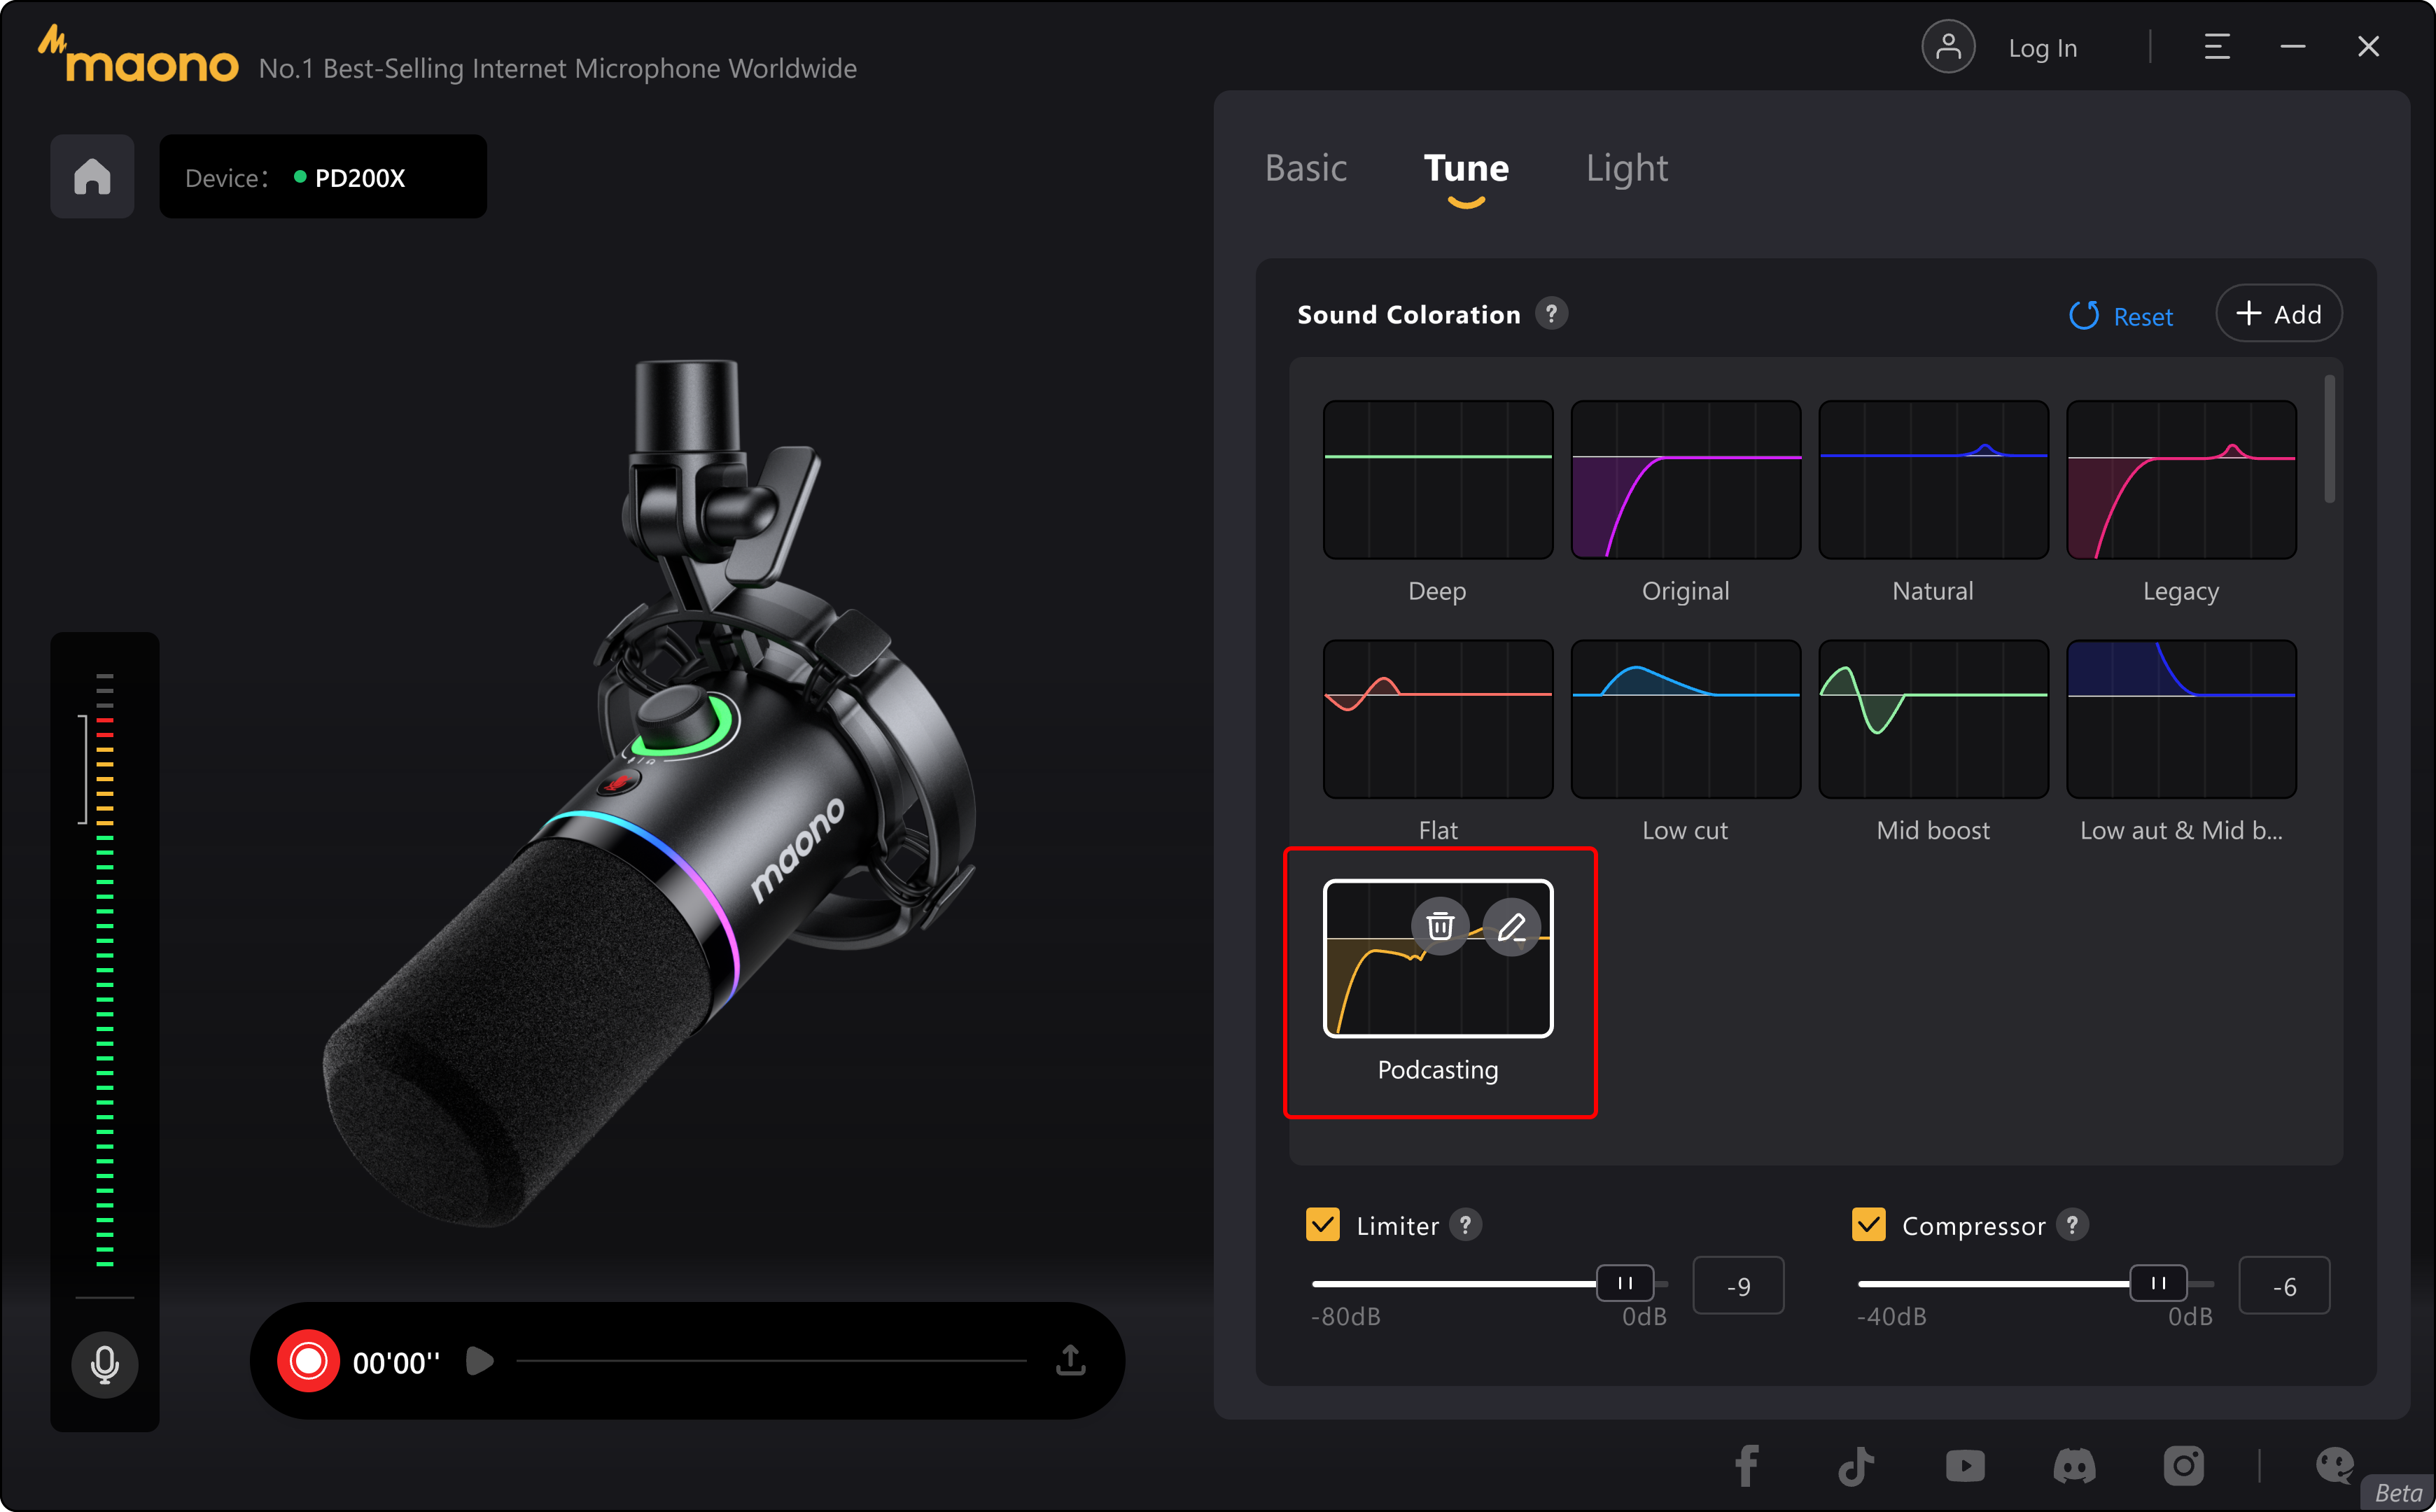The height and width of the screenshot is (1512, 2436).
Task: Open the user account icon
Action: point(1948,46)
